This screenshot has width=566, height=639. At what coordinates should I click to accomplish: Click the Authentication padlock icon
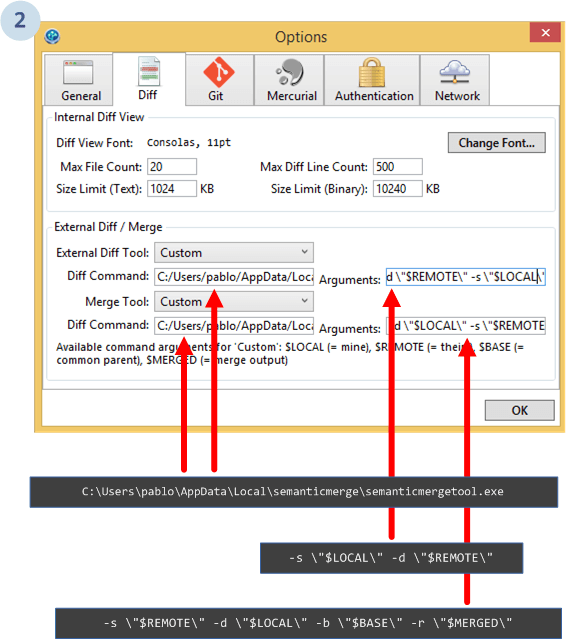tap(372, 72)
